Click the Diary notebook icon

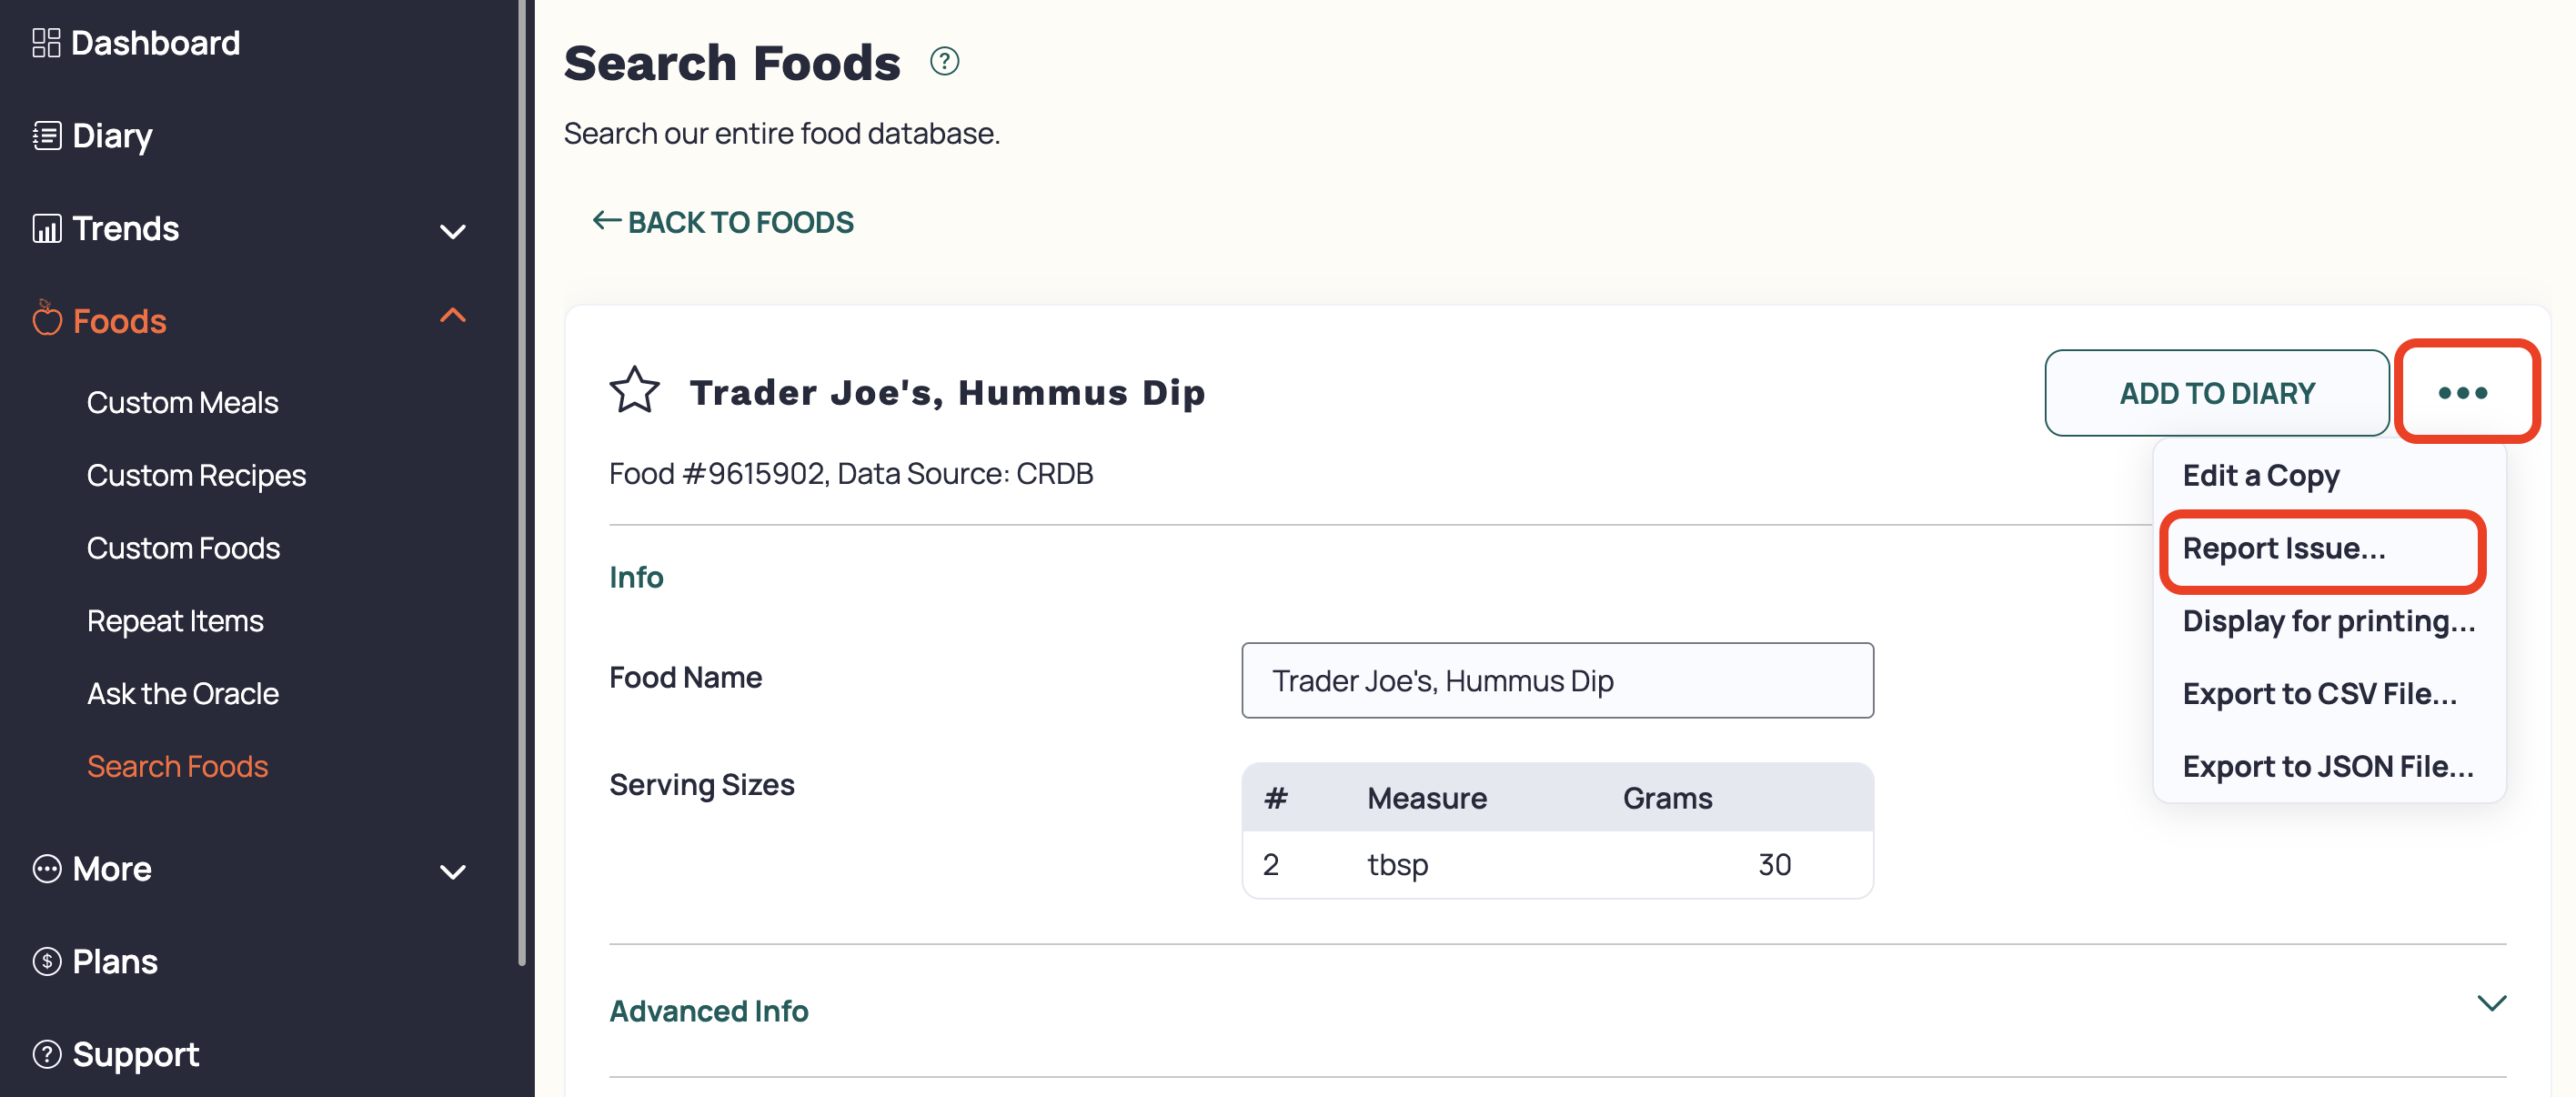[x=46, y=135]
